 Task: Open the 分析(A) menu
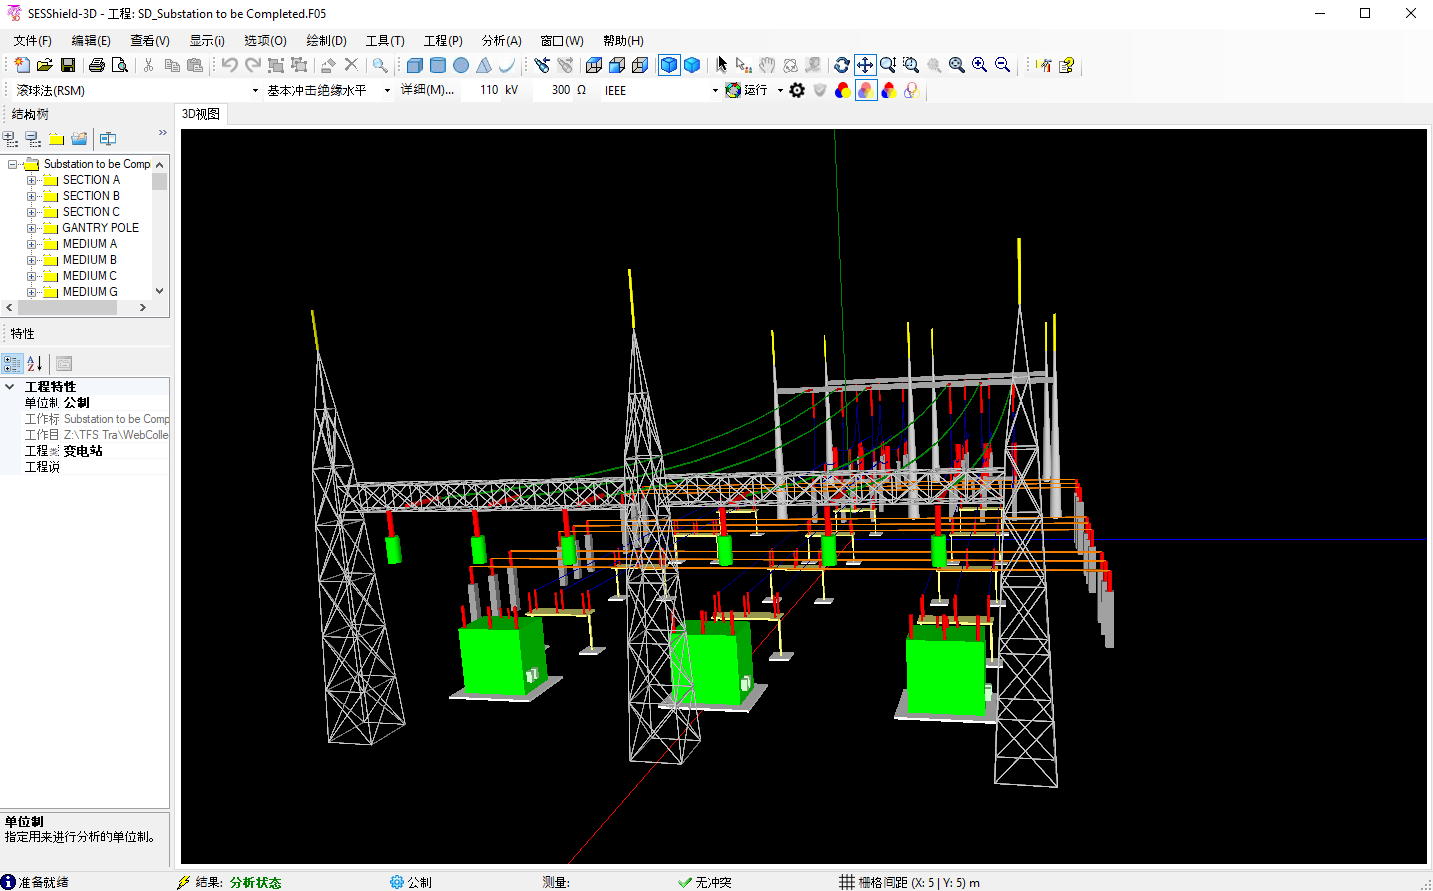[x=501, y=41]
